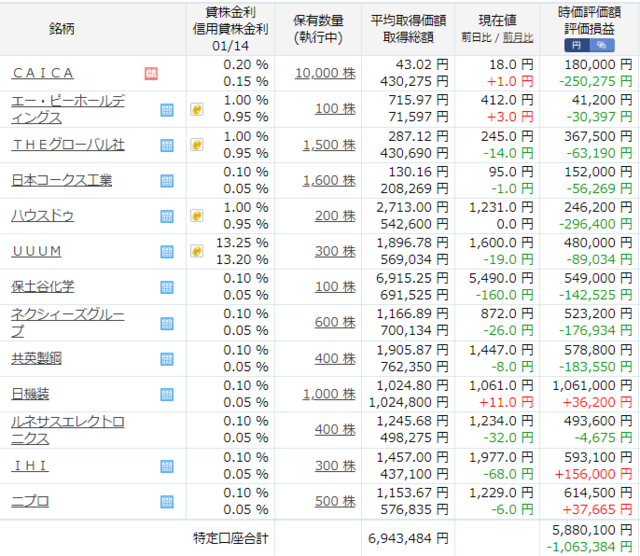Open the CAICA stock link
This screenshot has width=640, height=556.
43,73
